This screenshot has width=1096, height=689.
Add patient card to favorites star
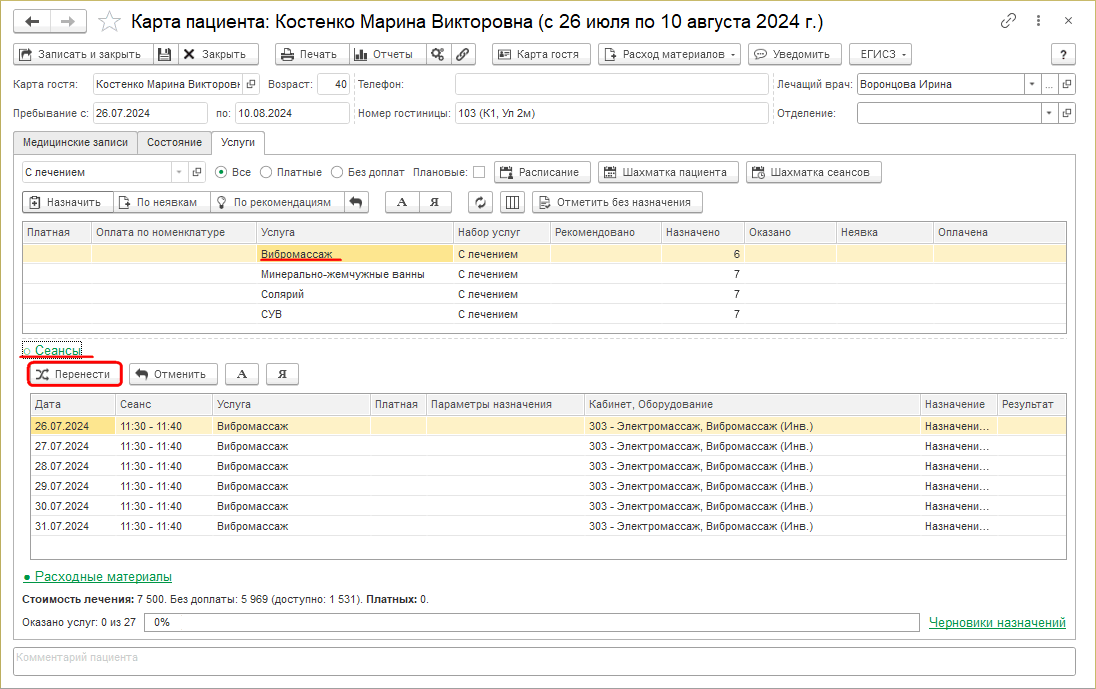(x=112, y=22)
